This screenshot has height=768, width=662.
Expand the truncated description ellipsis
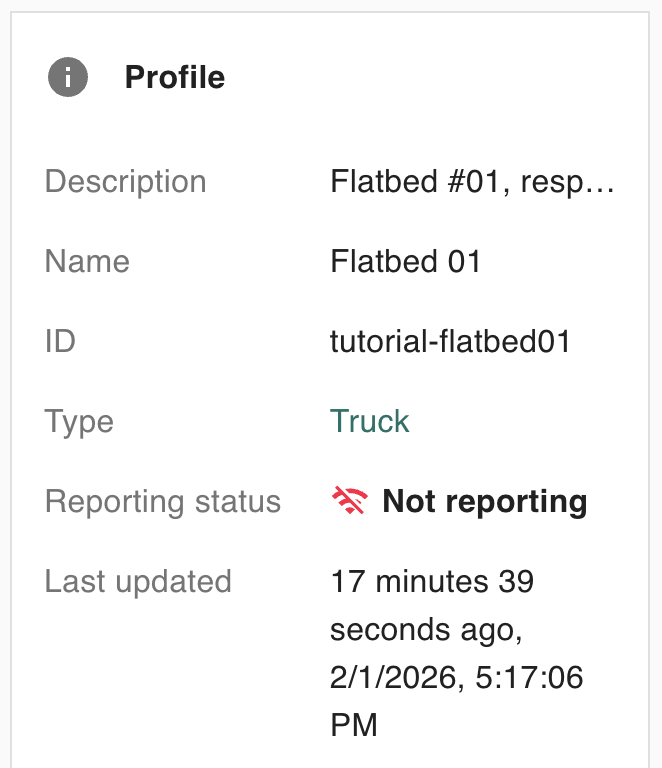pyautogui.click(x=603, y=182)
